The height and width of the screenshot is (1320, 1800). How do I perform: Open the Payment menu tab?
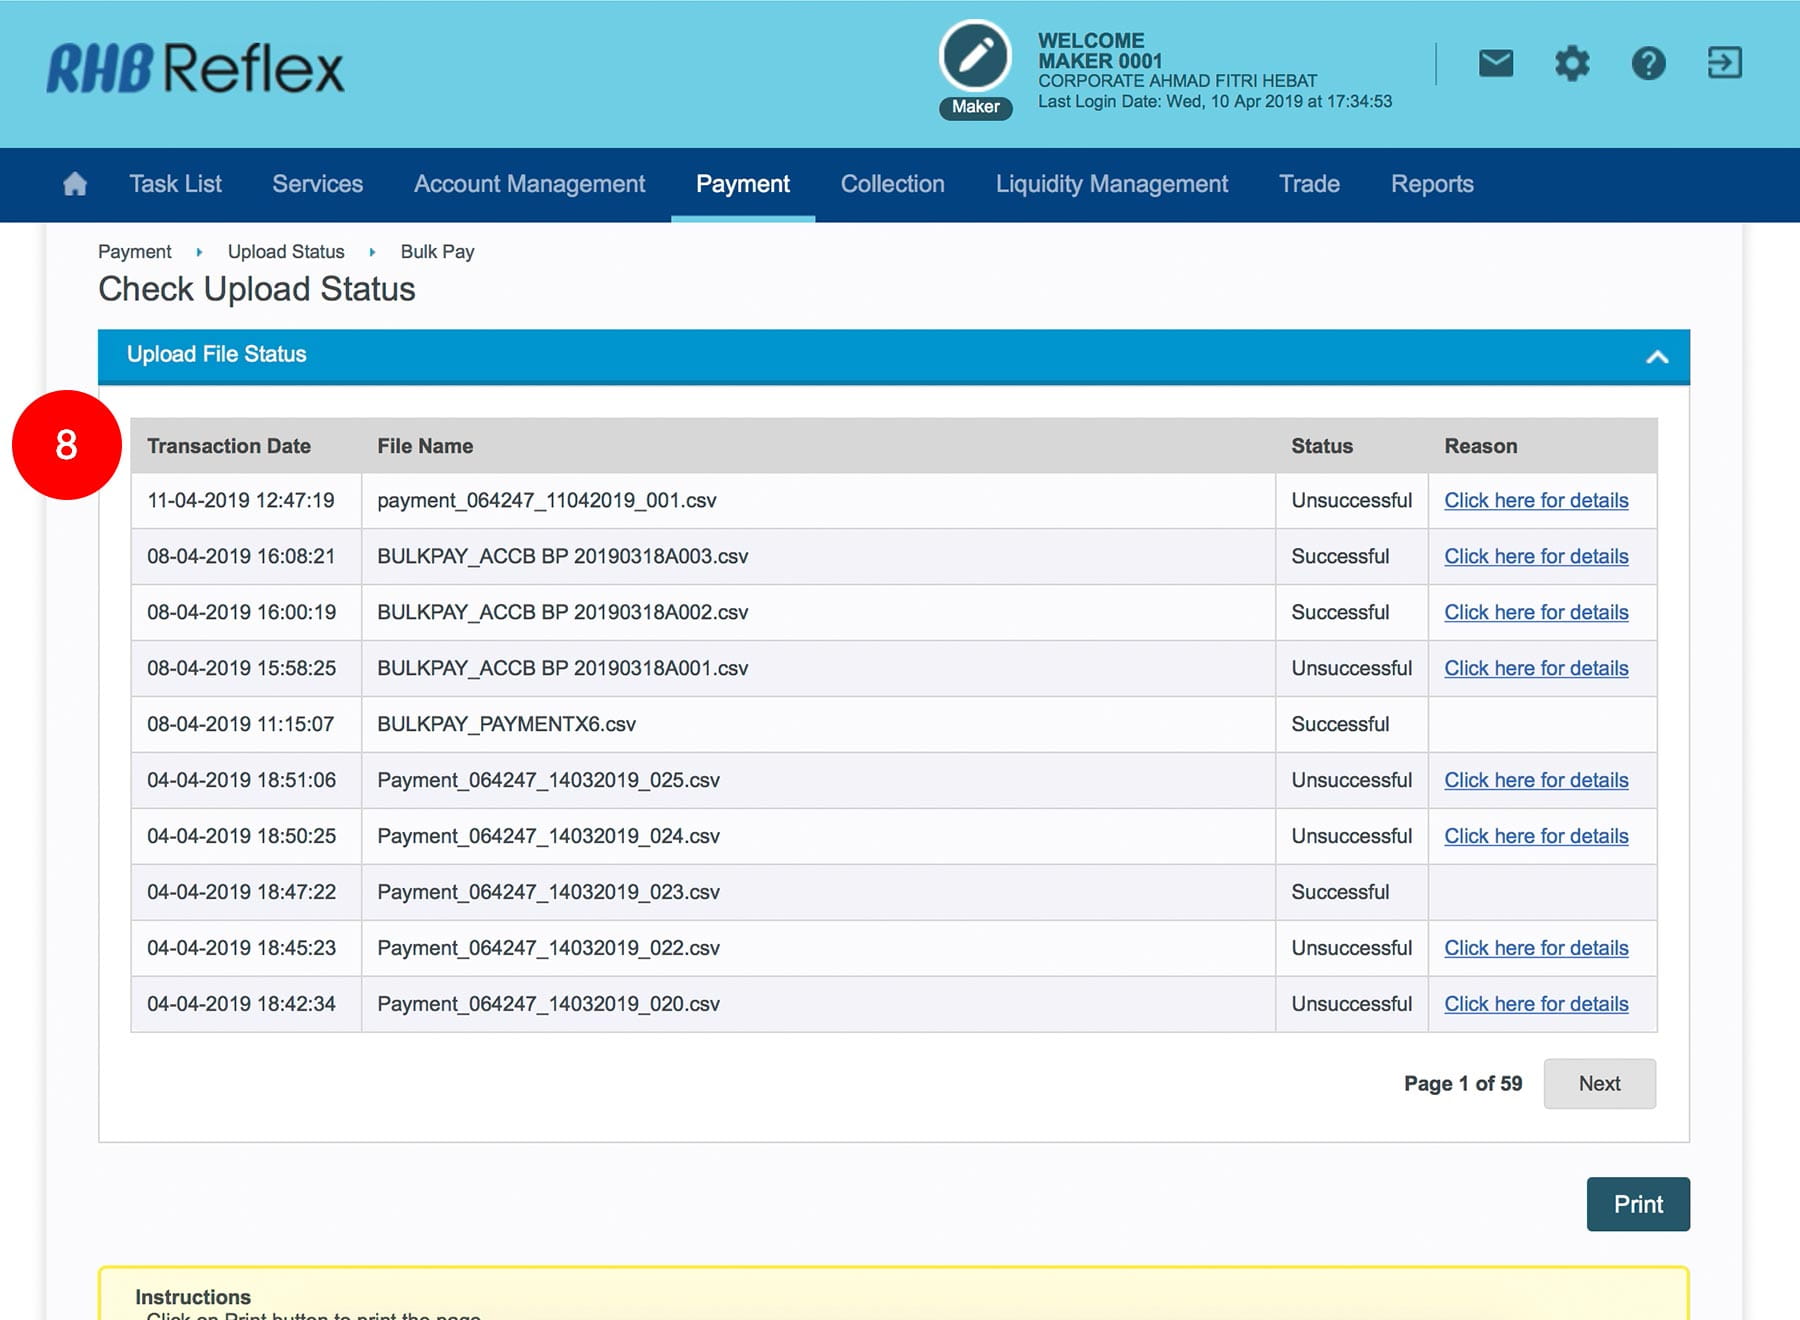[x=742, y=184]
